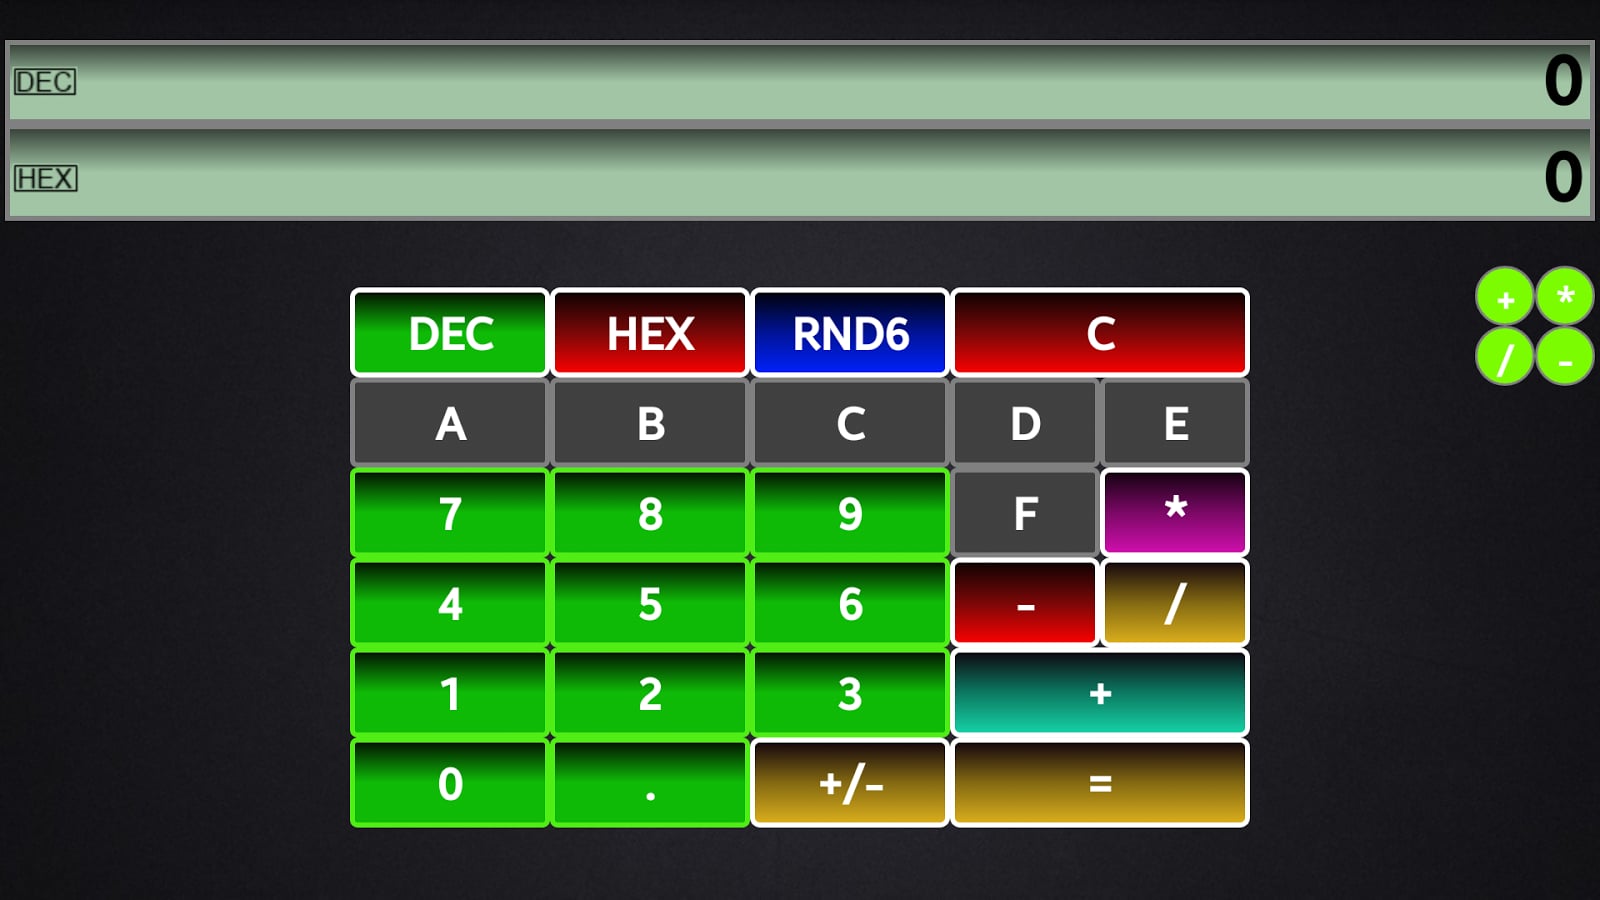The width and height of the screenshot is (1600, 900).
Task: Tap the green 0 key on the keypad
Action: pos(450,783)
